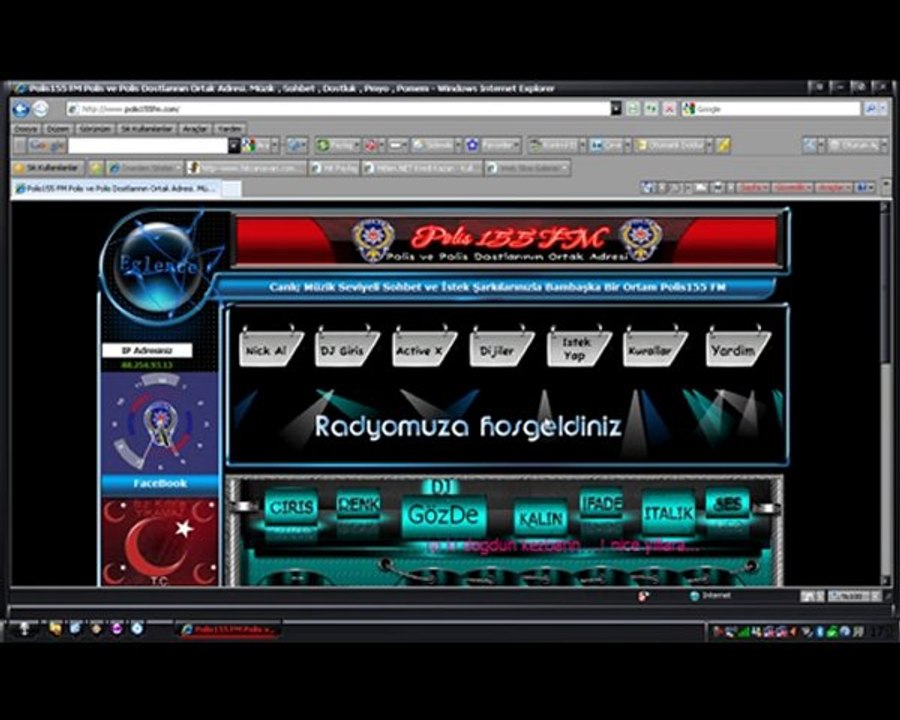Click the yellow highlighter icon on Google toolbar

coord(724,145)
